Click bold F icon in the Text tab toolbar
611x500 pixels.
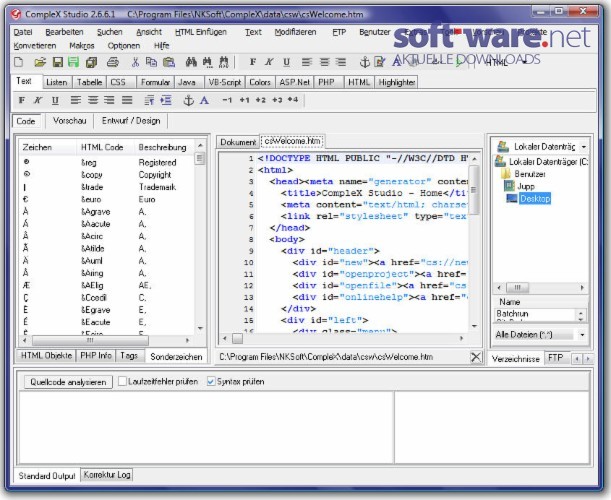[22, 101]
